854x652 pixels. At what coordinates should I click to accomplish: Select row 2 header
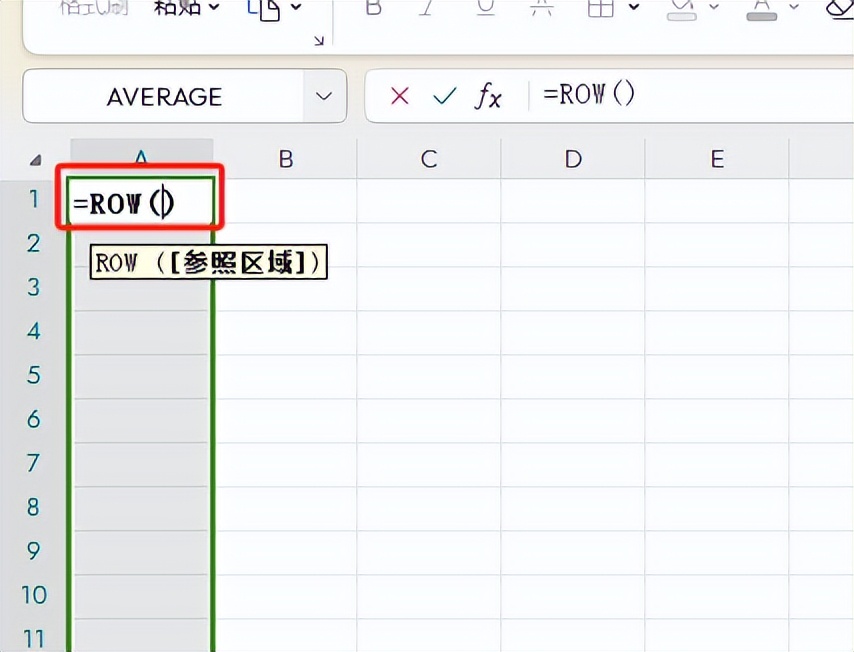coord(34,243)
